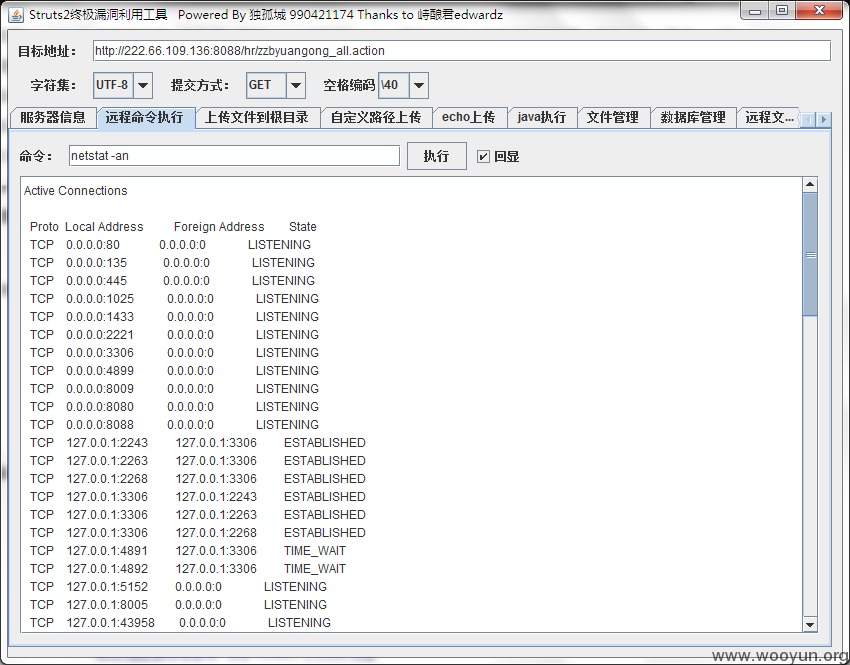Click the 0.0.0.0:135 row
Viewport: 850px width, 665px height.
tap(172, 262)
